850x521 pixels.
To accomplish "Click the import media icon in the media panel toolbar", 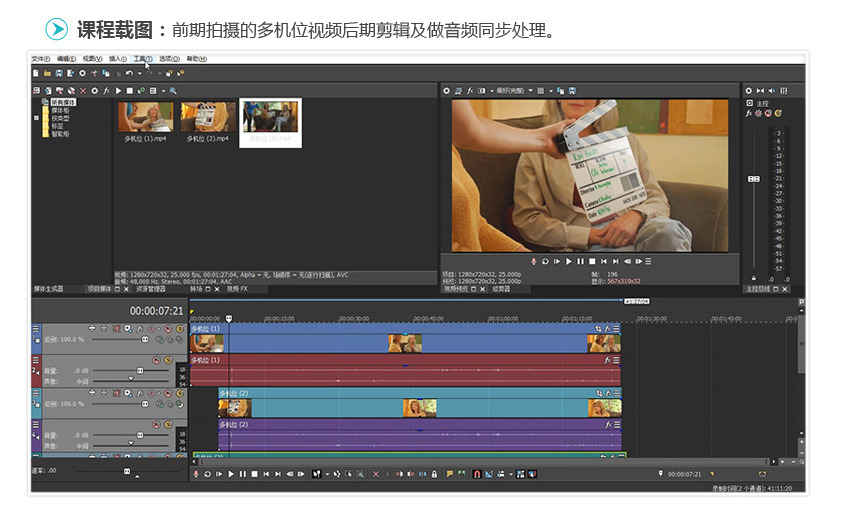I will coord(48,91).
